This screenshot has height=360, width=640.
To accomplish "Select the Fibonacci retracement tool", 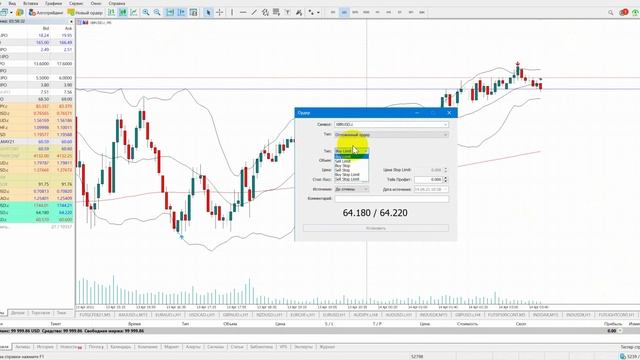I will point(276,13).
